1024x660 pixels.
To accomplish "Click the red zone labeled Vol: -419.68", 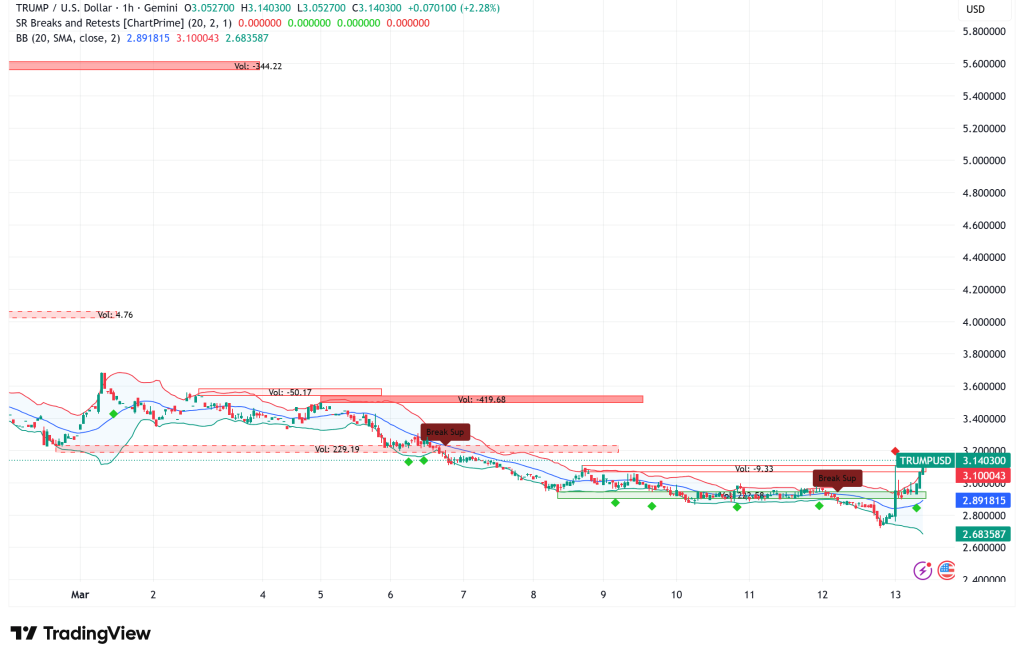I will click(x=481, y=399).
